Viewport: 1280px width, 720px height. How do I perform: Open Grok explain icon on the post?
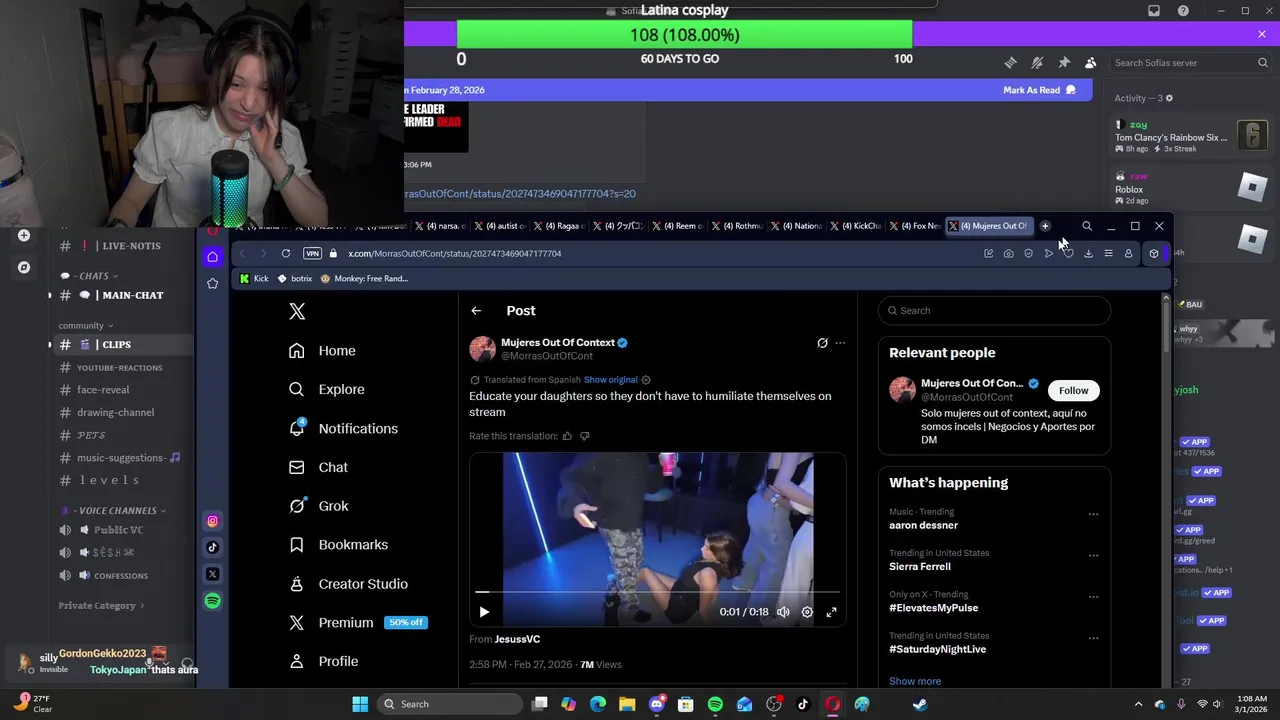coord(822,343)
